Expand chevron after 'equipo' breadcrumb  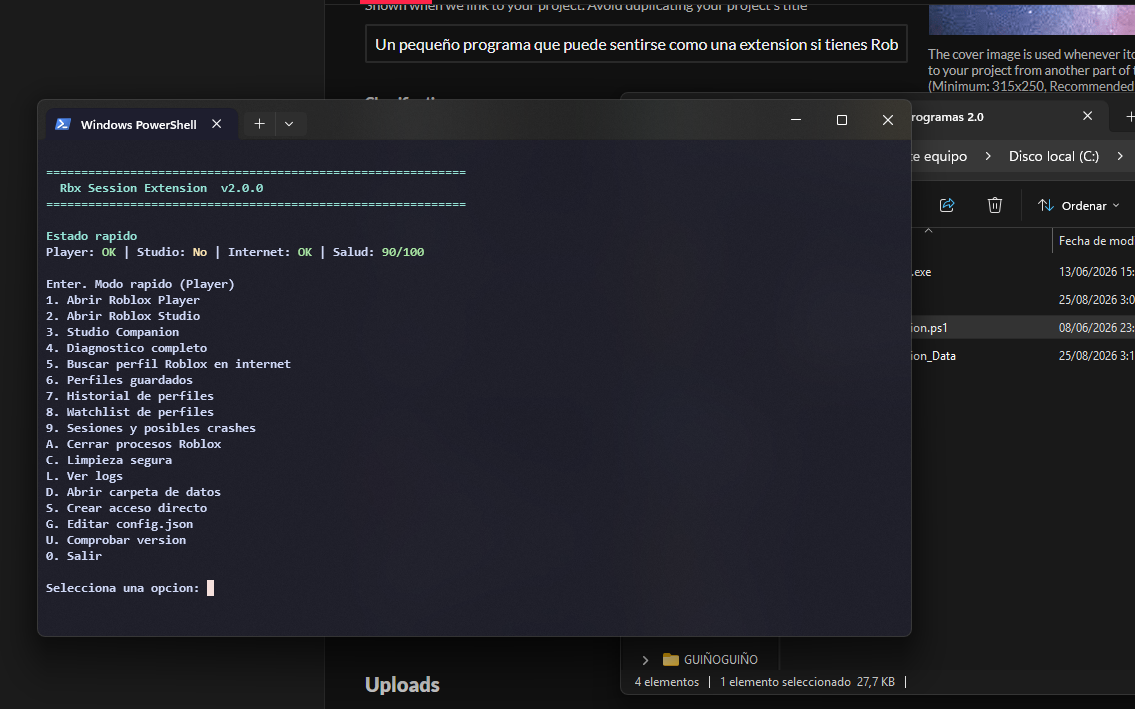point(988,156)
